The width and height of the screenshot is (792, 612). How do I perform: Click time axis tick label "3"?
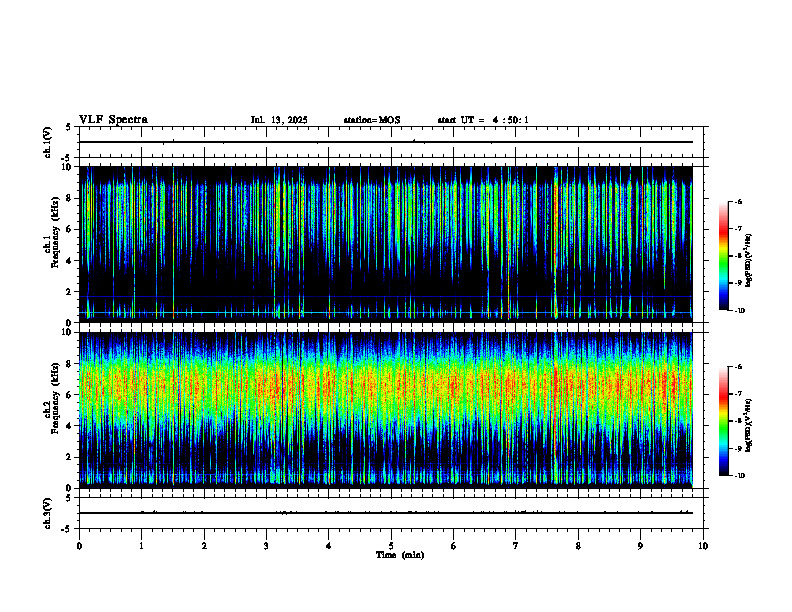266,546
